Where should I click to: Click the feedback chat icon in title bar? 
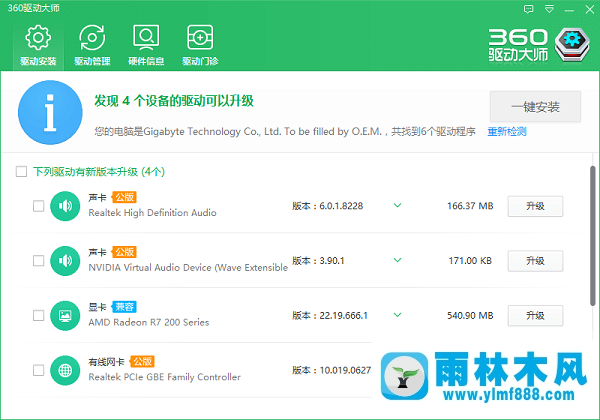pos(528,9)
